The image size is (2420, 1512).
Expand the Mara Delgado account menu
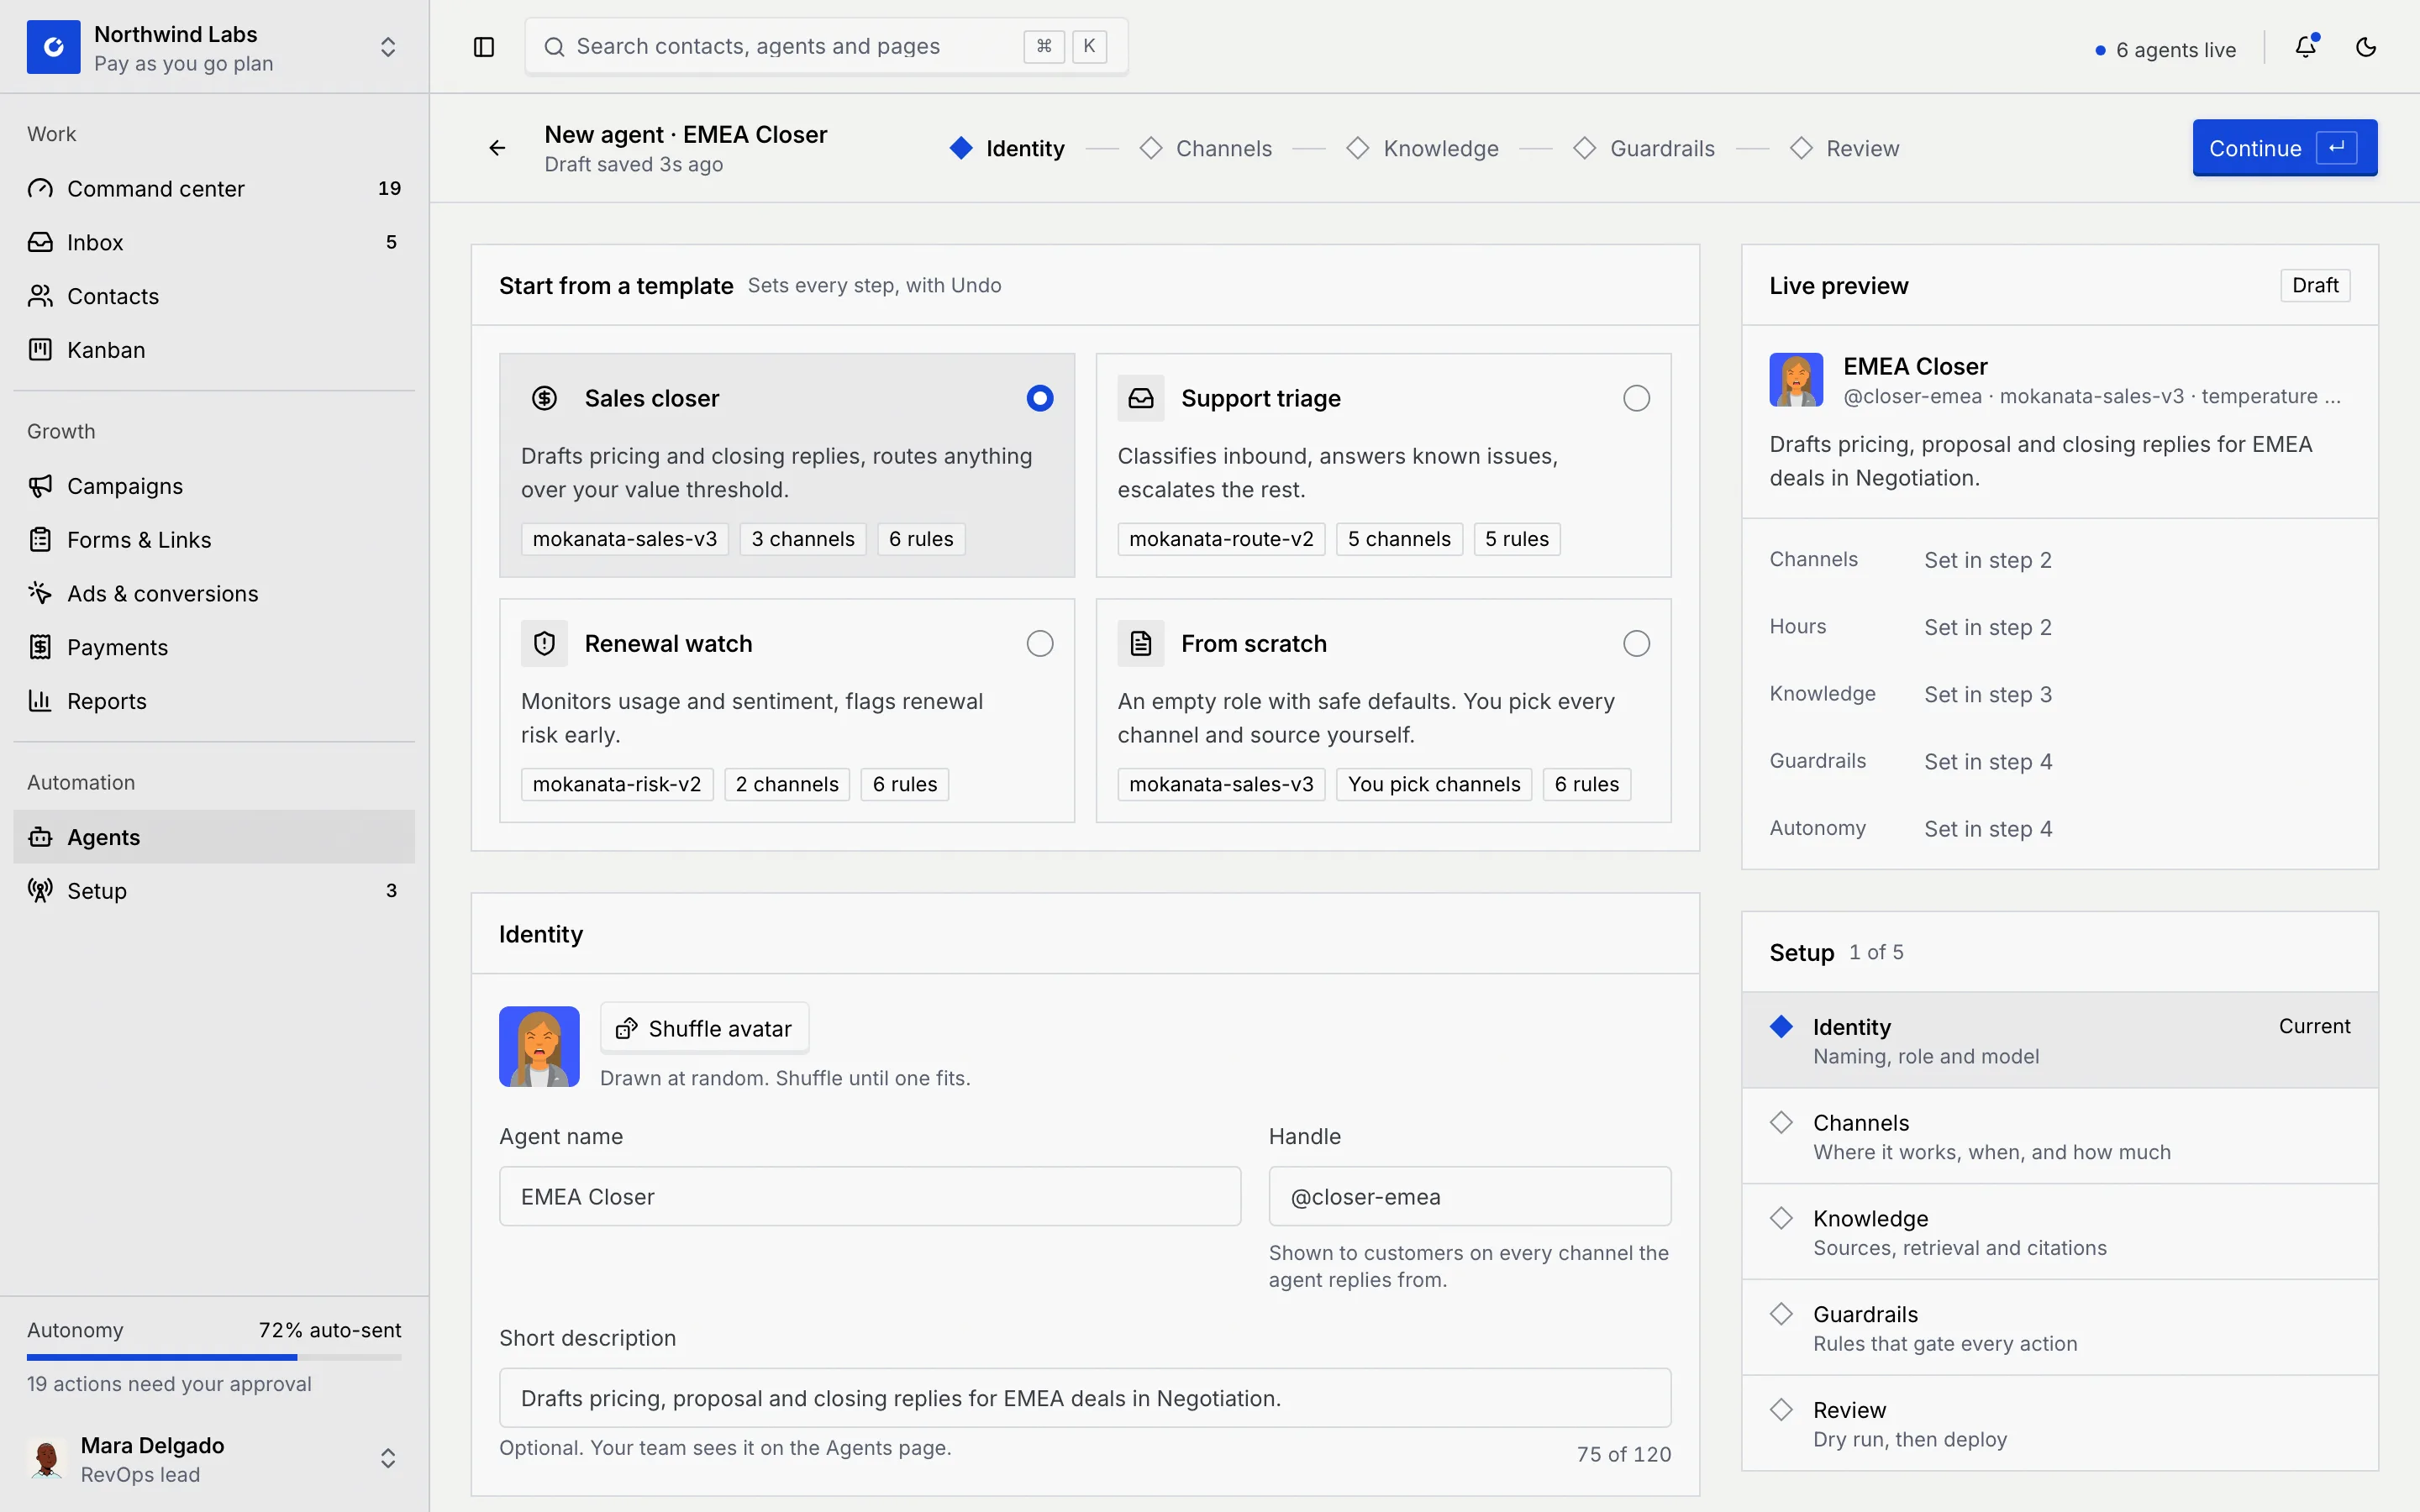click(388, 1459)
